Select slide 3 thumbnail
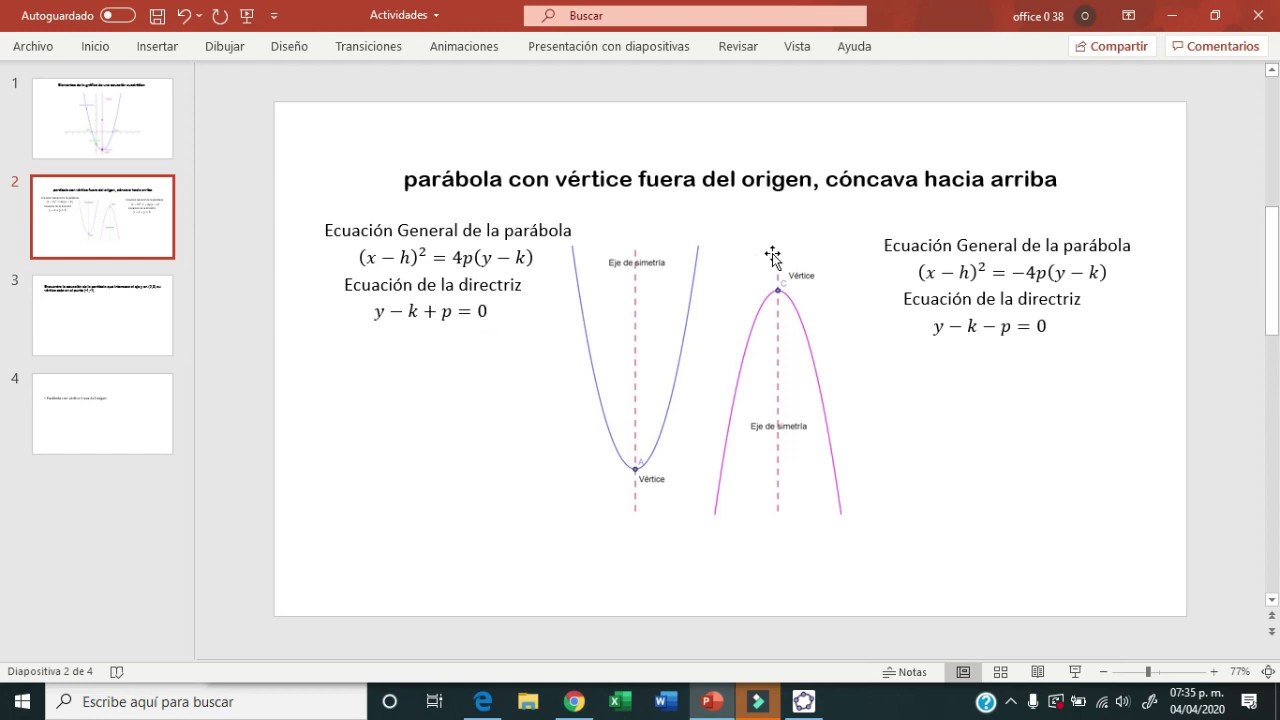The width and height of the screenshot is (1280, 720). coord(102,315)
